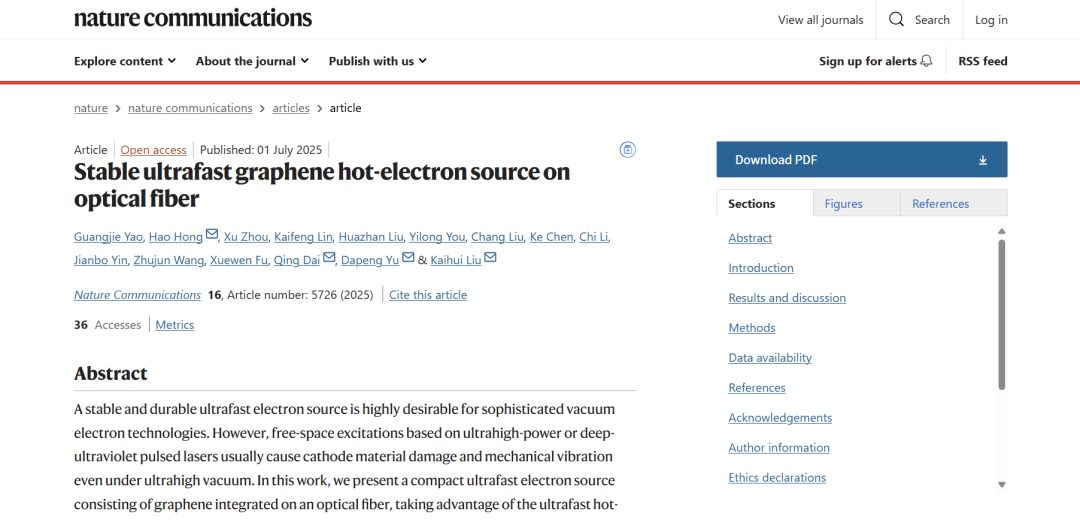Switch to the Figures tab
Viewport: 1080px width, 520px height.
pos(843,204)
